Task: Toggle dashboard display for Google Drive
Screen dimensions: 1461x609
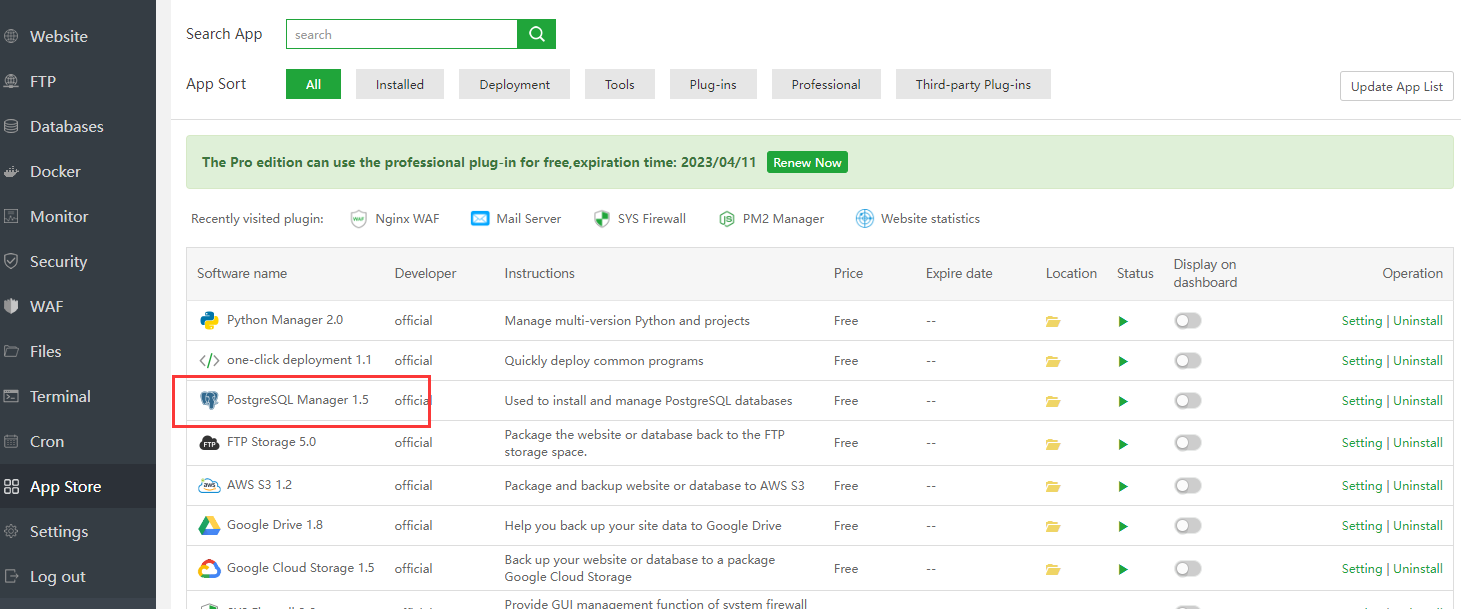Action: [1187, 526]
